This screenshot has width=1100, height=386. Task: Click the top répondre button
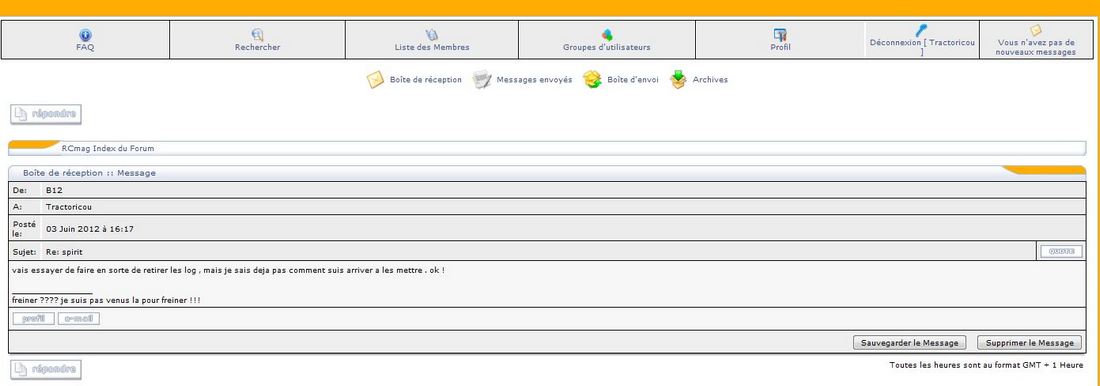tap(46, 114)
